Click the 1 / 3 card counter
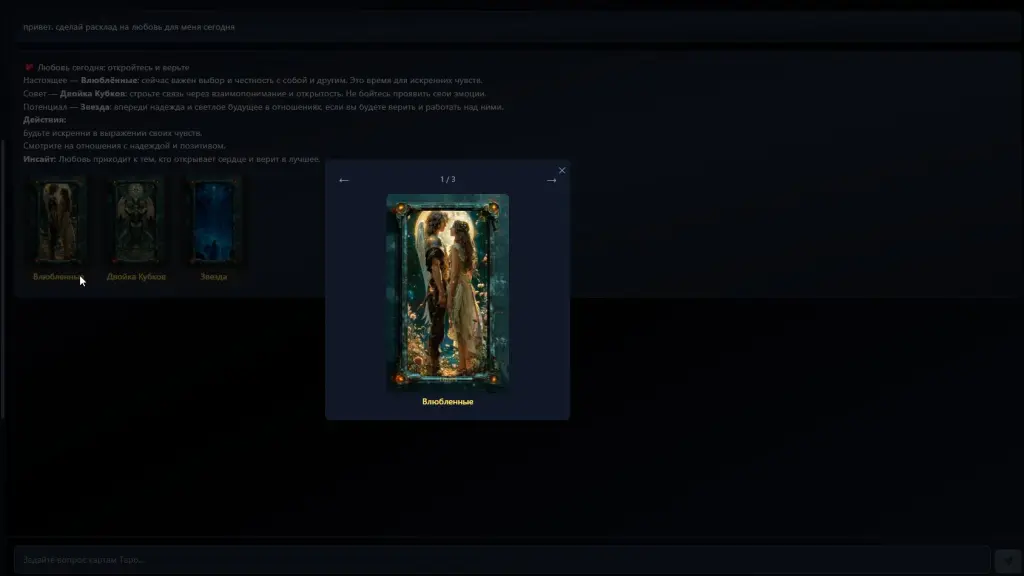The image size is (1024, 576). [447, 180]
